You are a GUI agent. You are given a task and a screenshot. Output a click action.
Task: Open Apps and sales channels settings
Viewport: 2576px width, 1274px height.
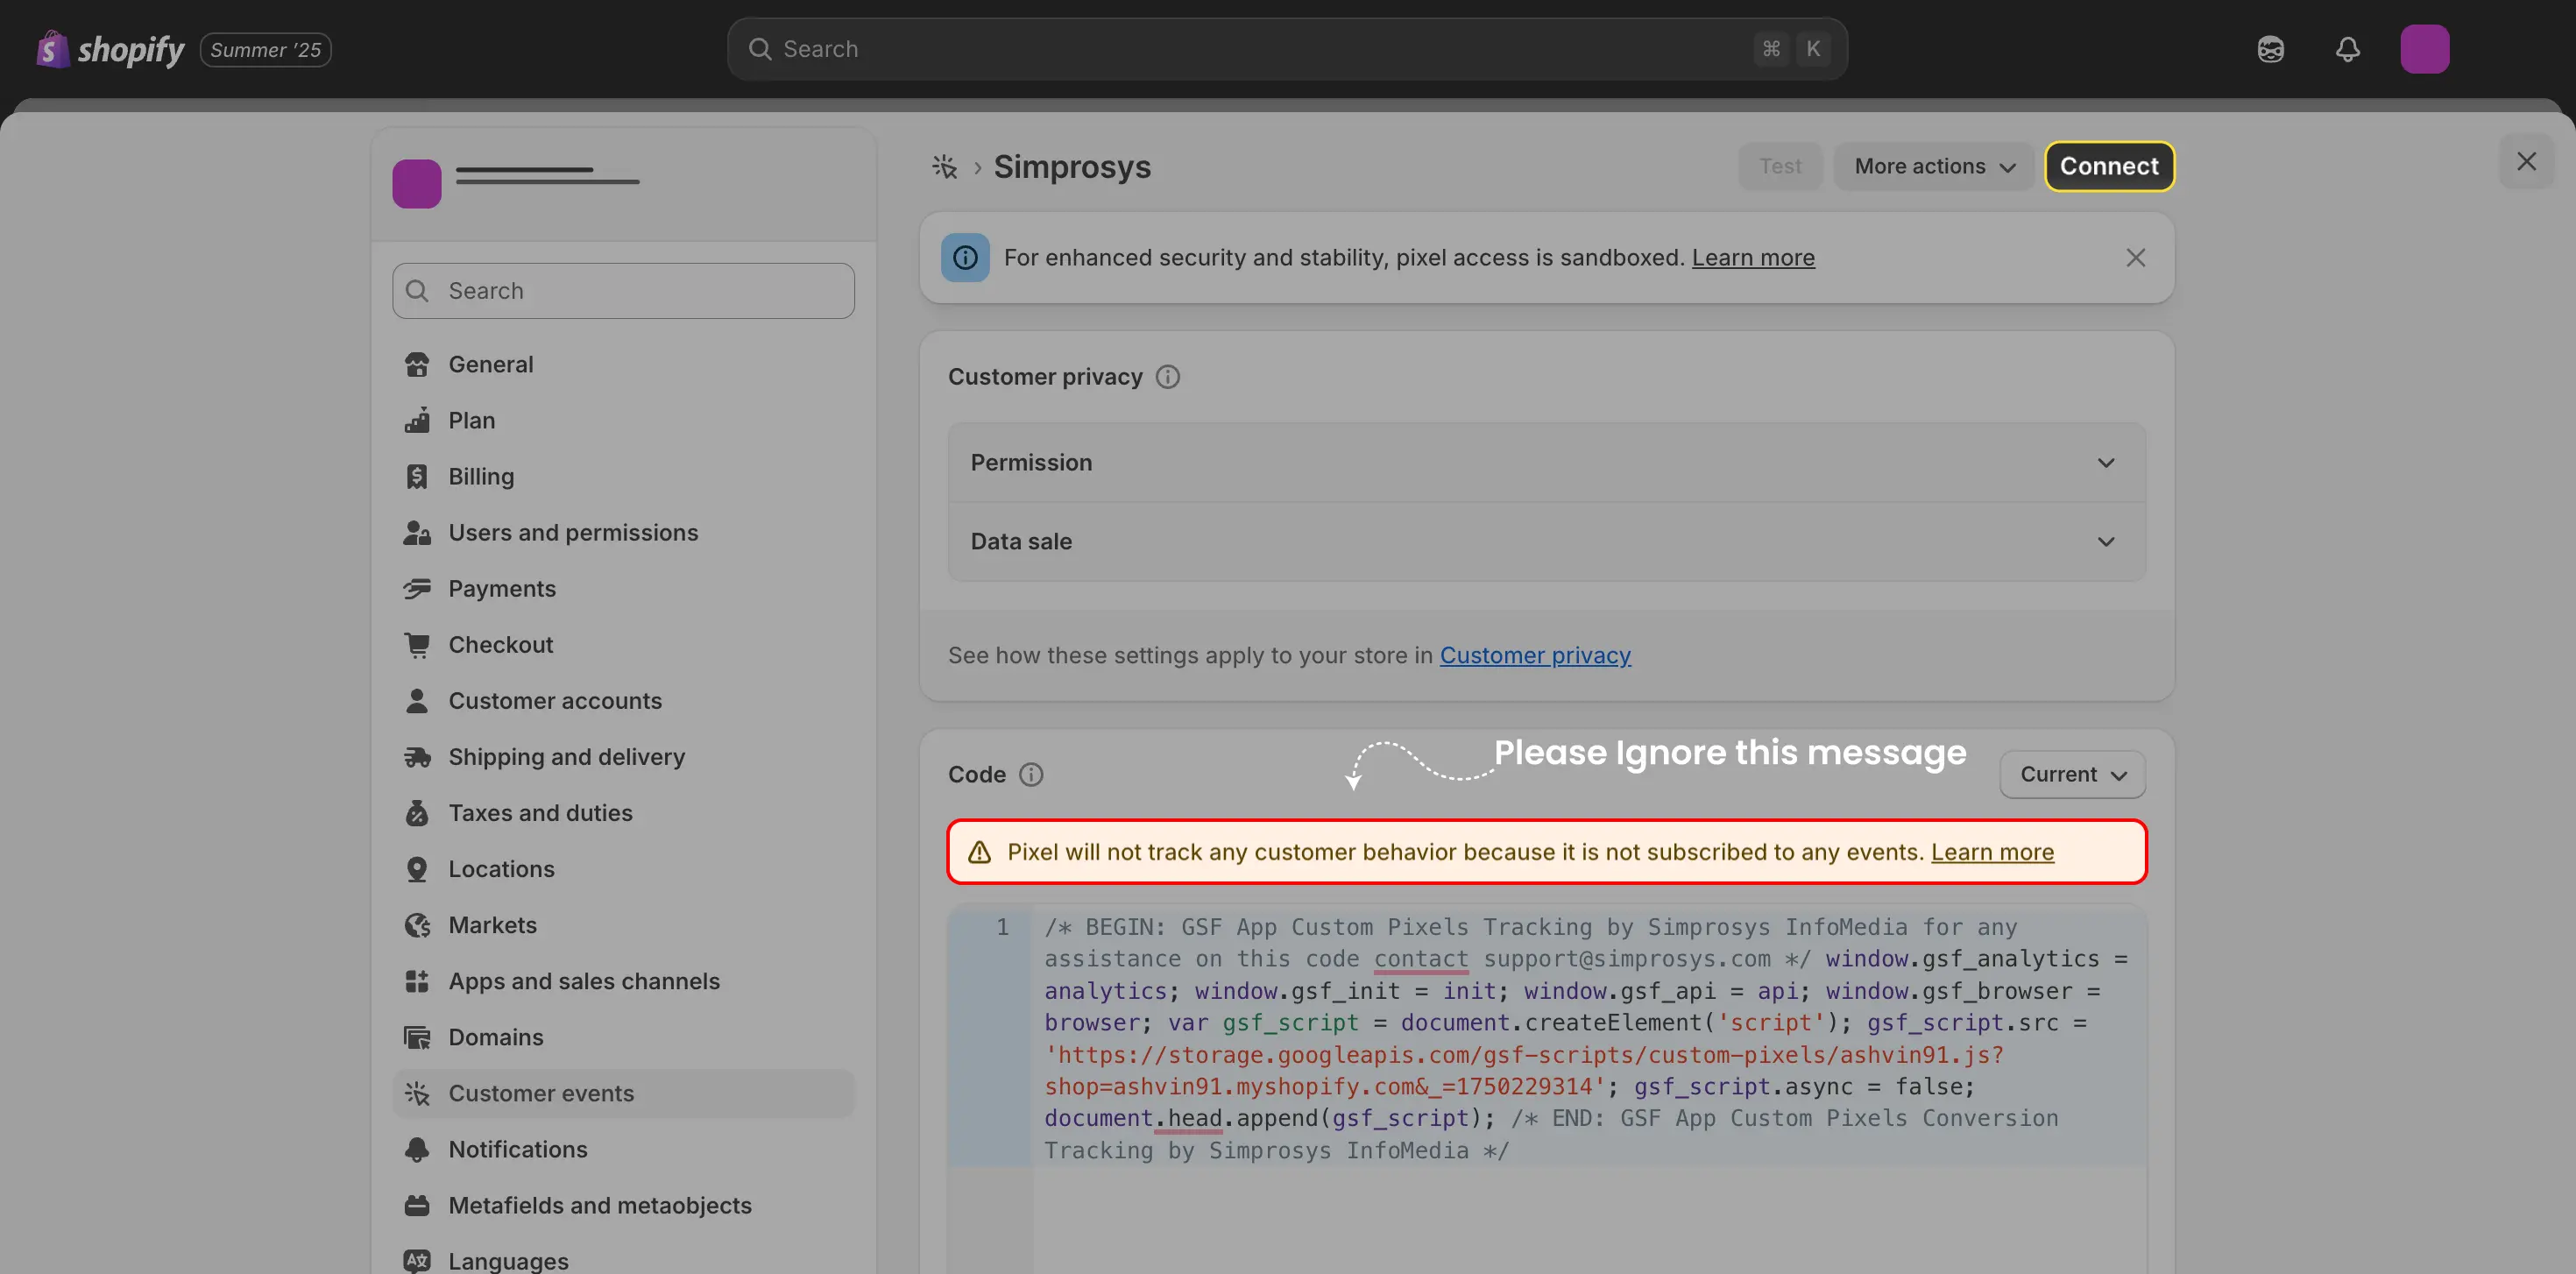point(623,981)
